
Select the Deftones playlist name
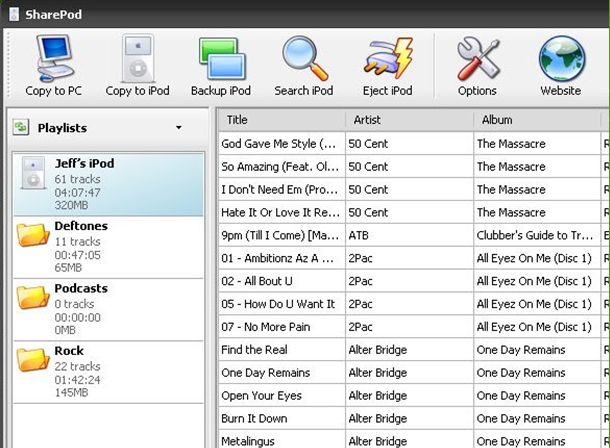point(81,226)
